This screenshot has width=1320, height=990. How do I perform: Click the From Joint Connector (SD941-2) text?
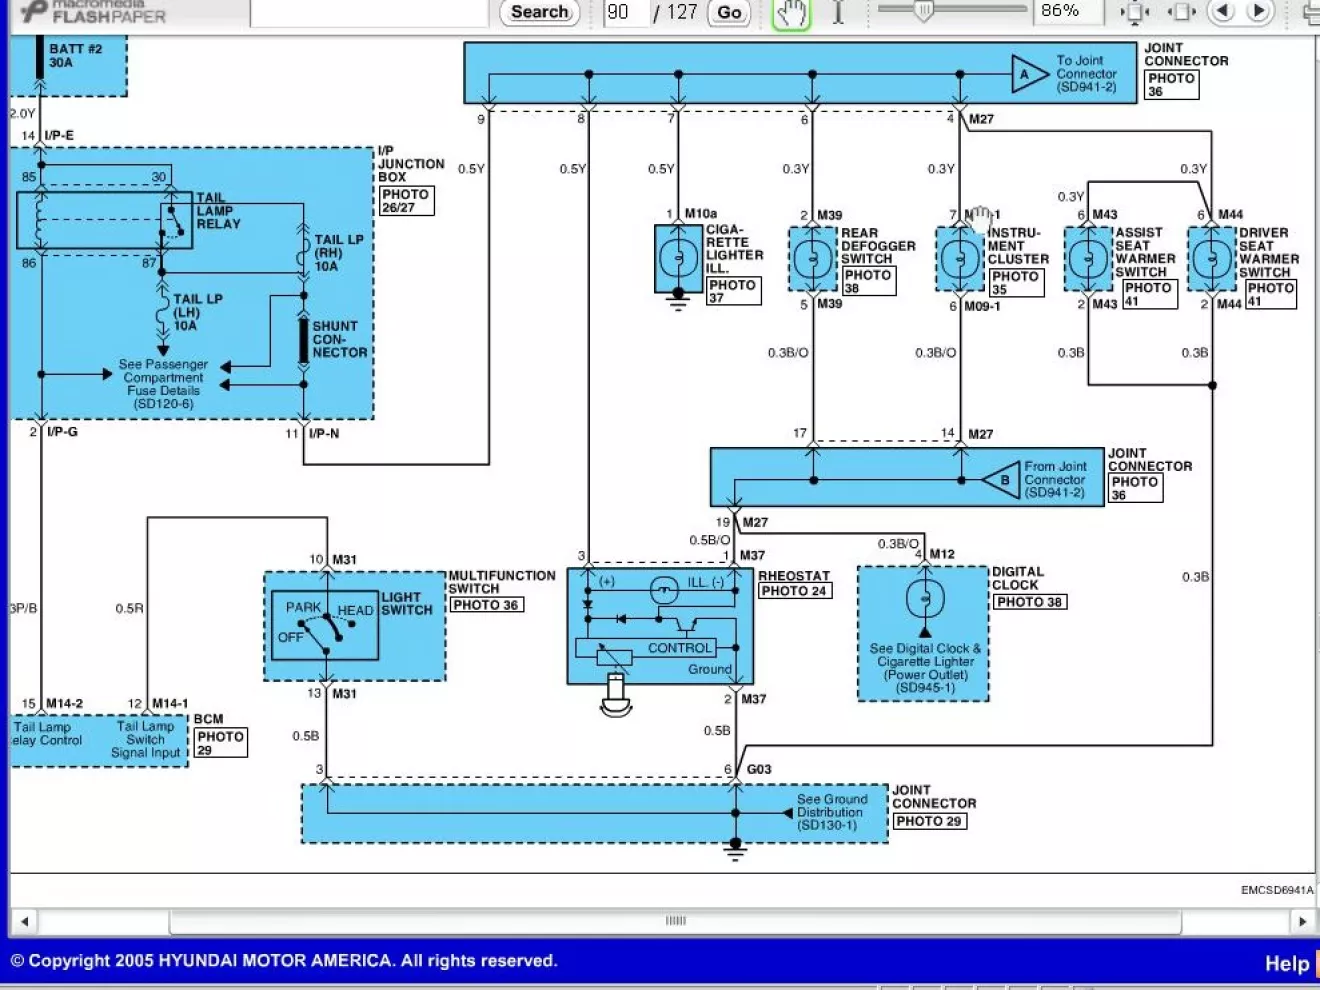1055,479
